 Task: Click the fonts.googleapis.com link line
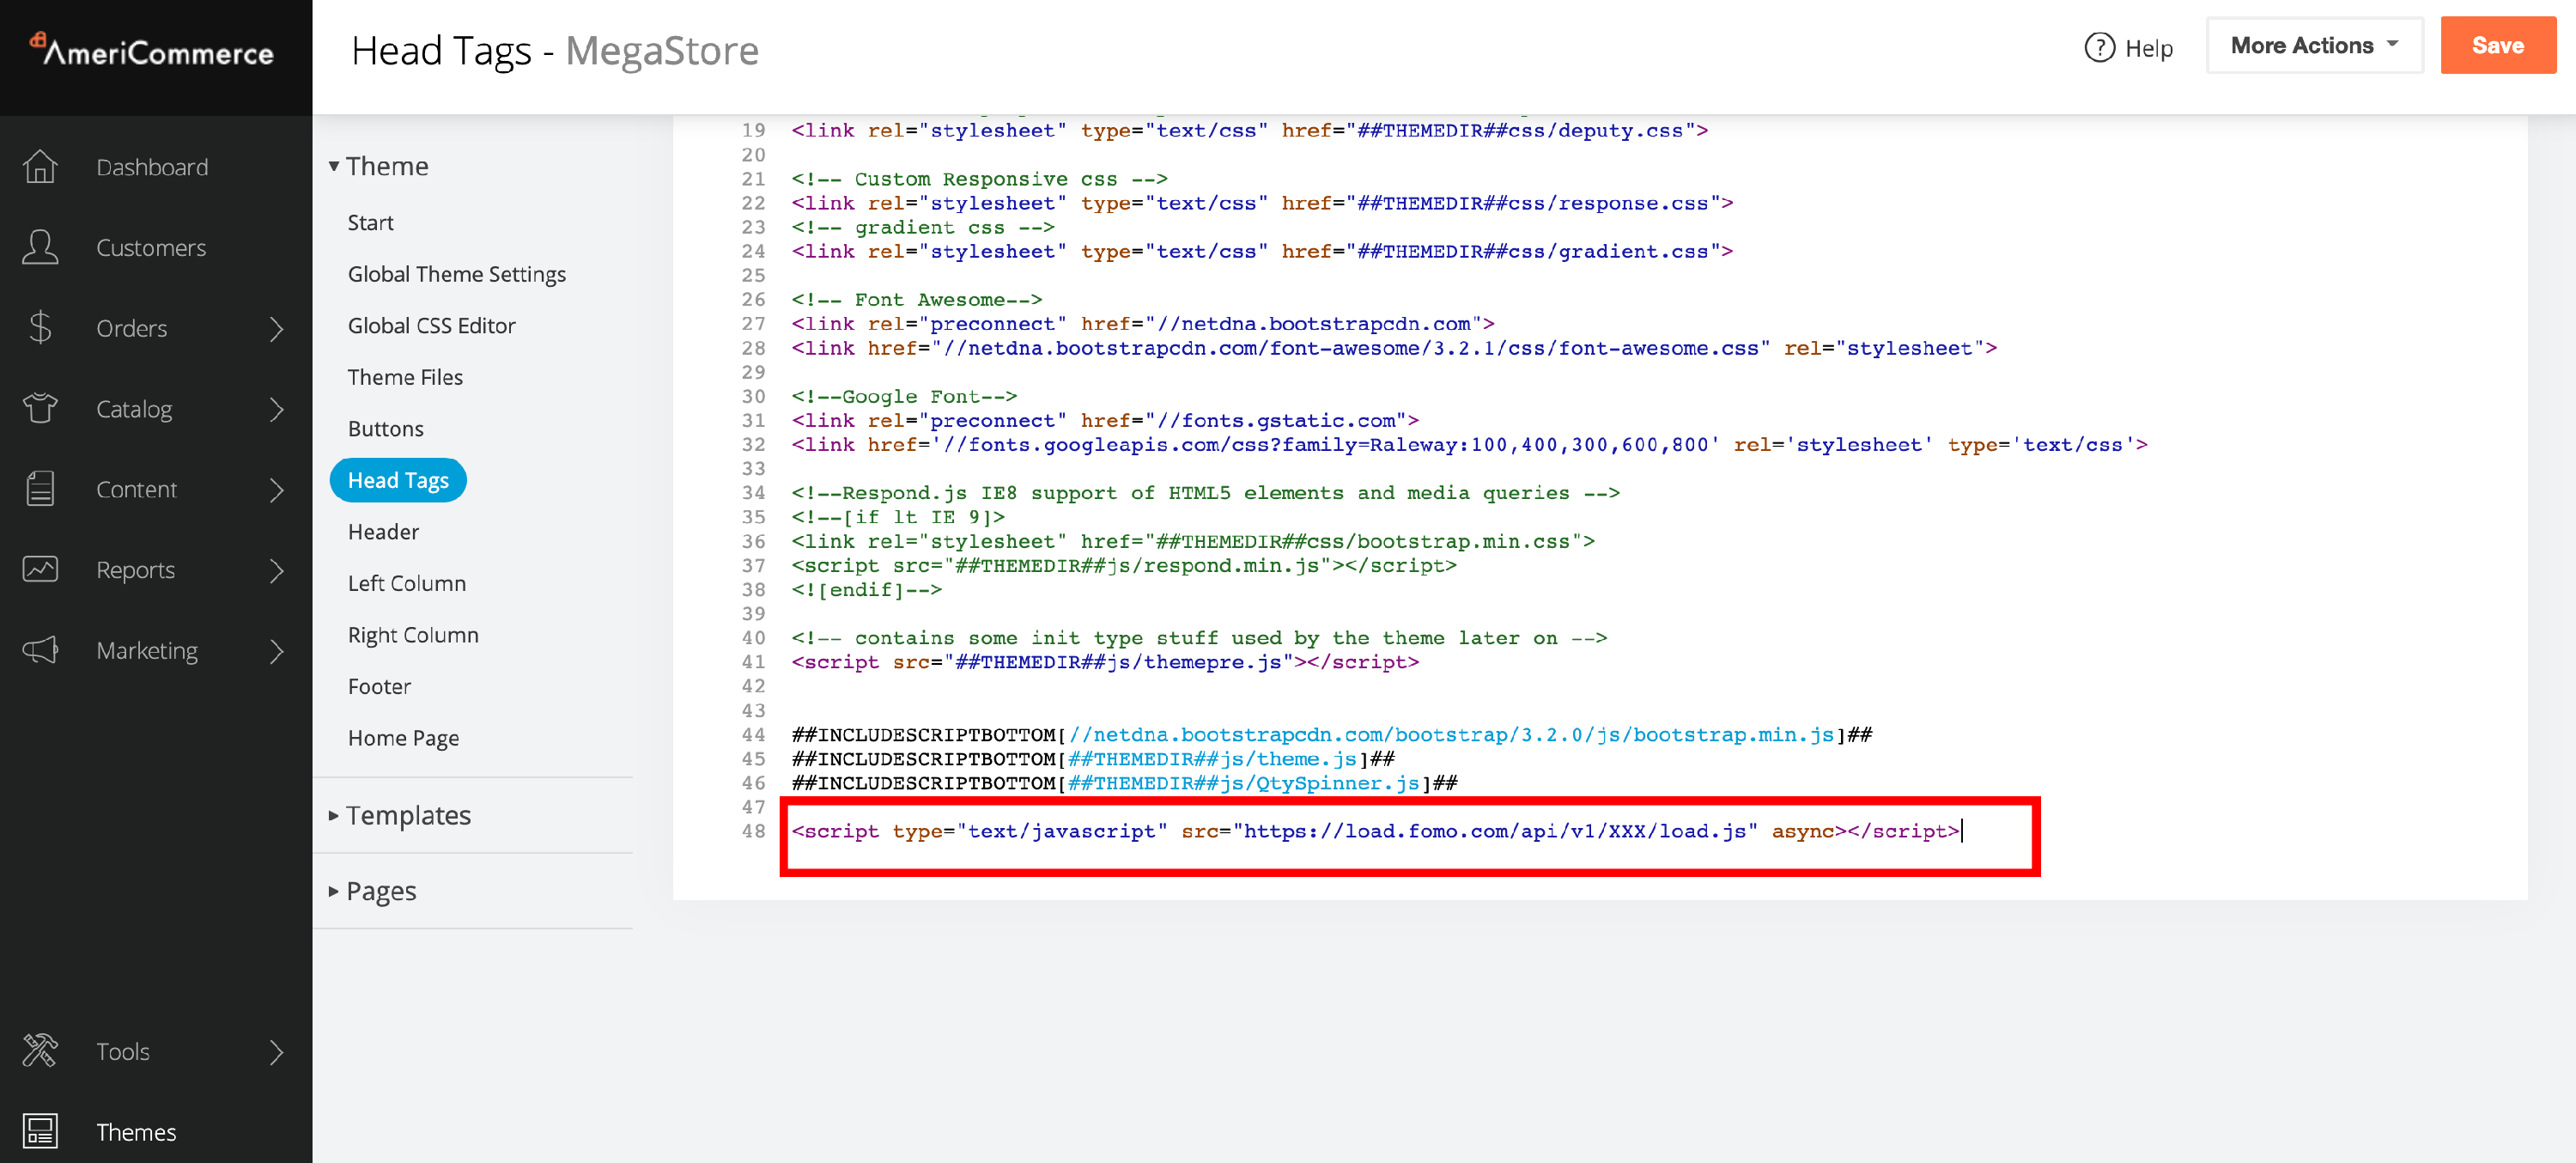tap(1469, 444)
